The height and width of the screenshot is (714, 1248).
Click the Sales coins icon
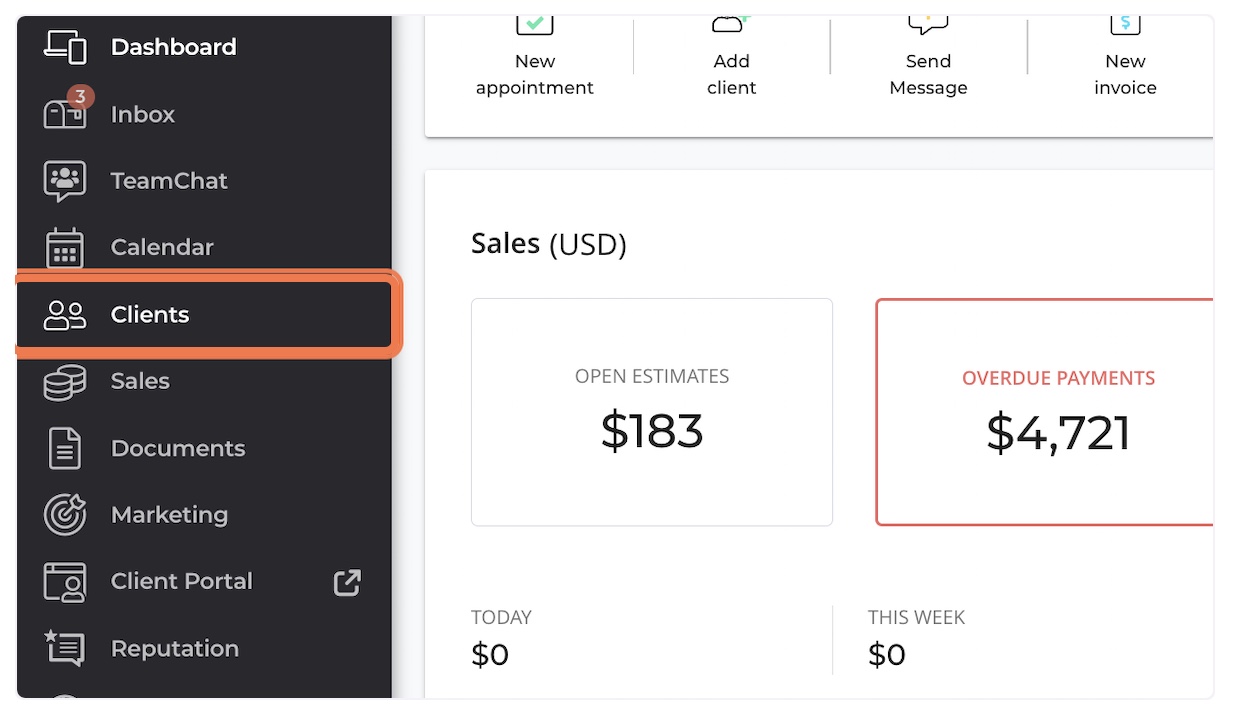click(65, 382)
